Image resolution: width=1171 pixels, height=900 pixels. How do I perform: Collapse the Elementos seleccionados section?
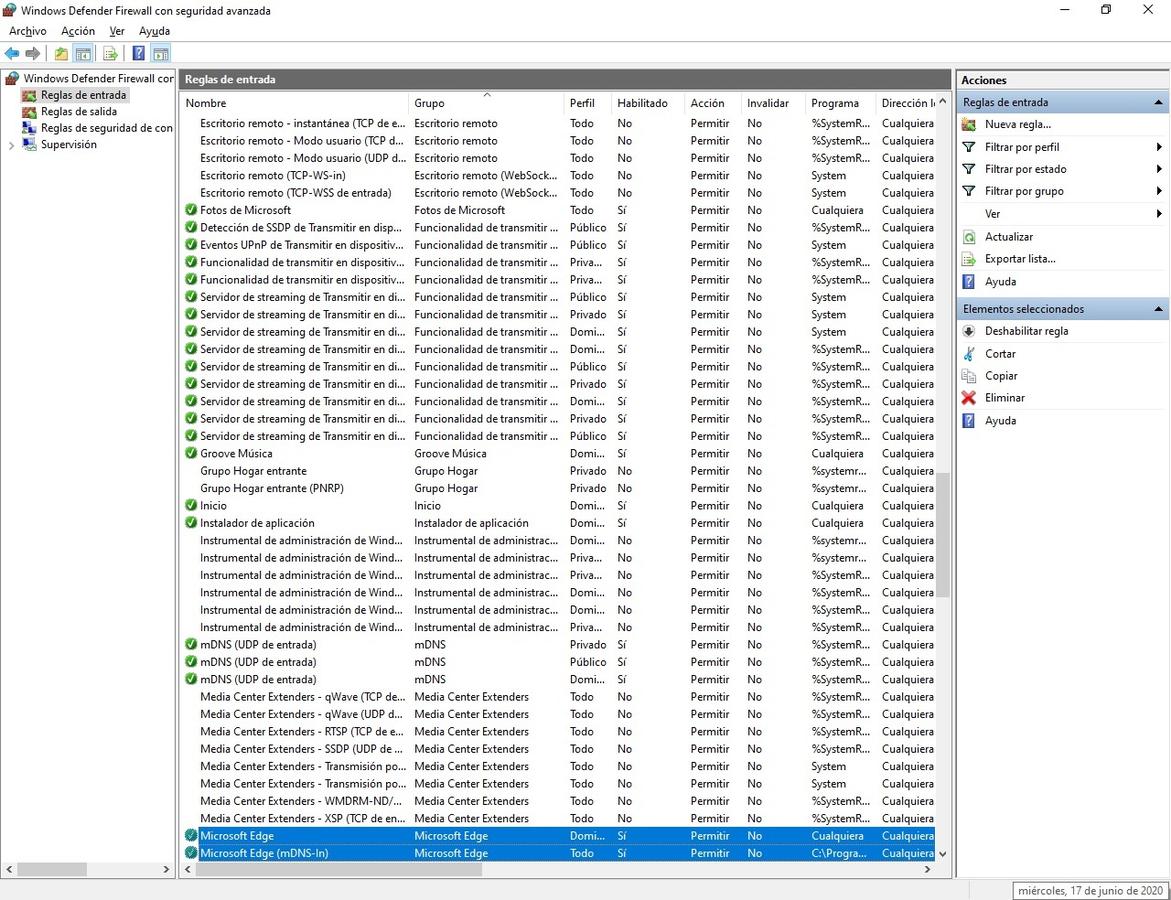pyautogui.click(x=1158, y=309)
